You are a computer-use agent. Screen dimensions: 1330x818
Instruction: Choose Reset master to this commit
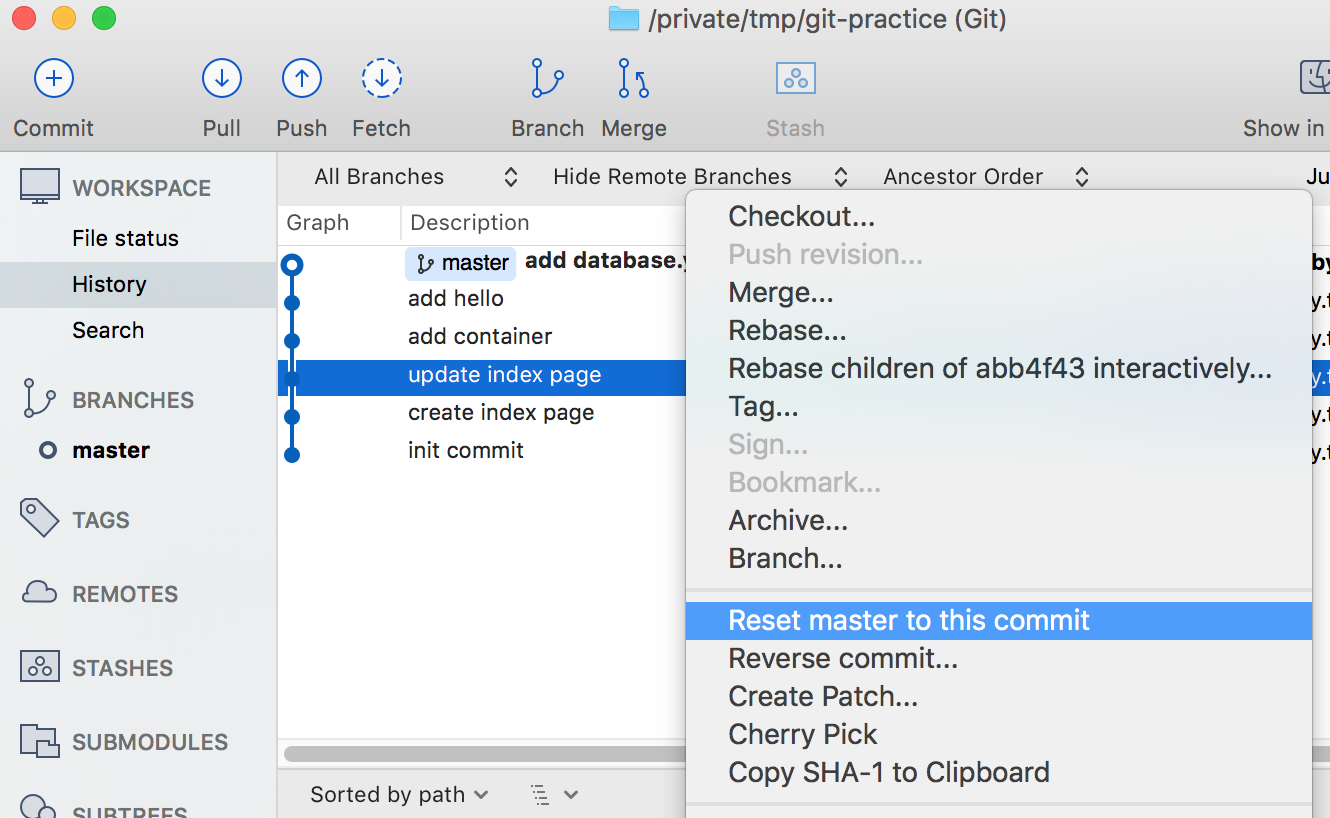908,620
